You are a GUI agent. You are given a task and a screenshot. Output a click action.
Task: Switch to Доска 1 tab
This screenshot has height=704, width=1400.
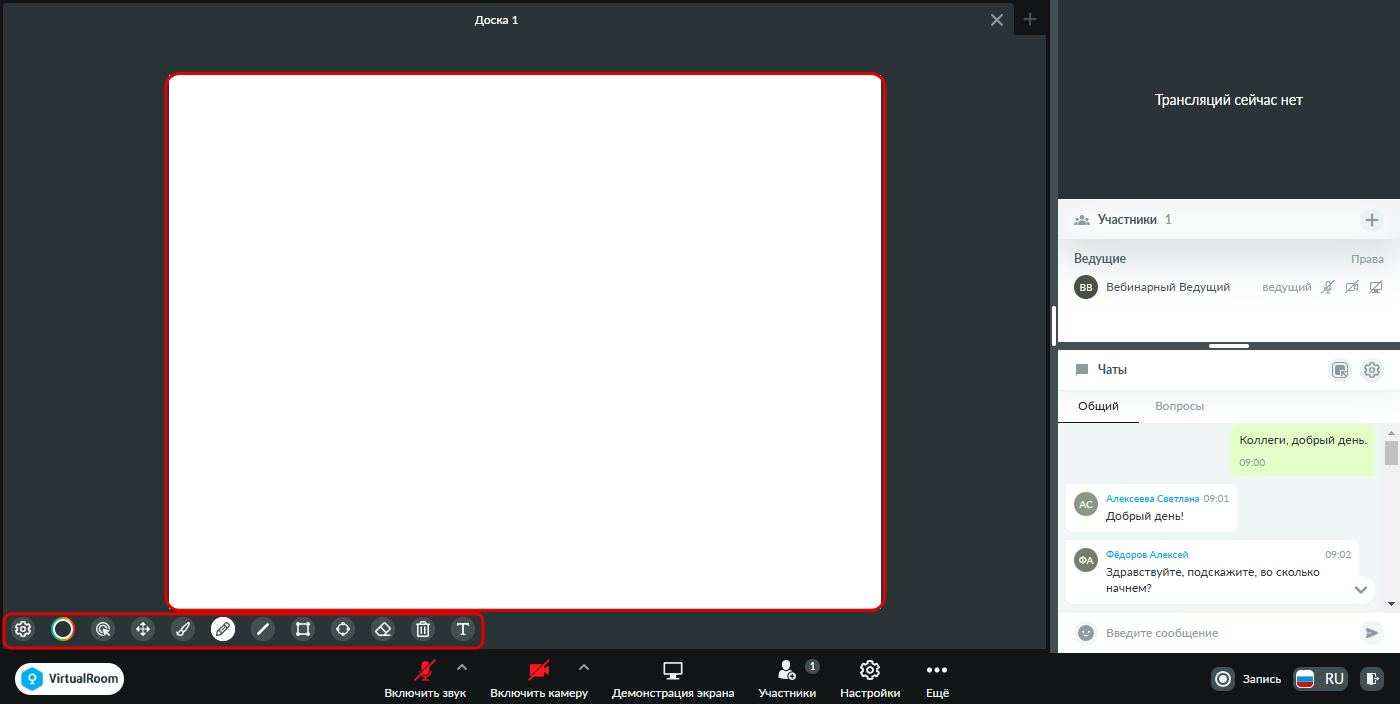(496, 20)
